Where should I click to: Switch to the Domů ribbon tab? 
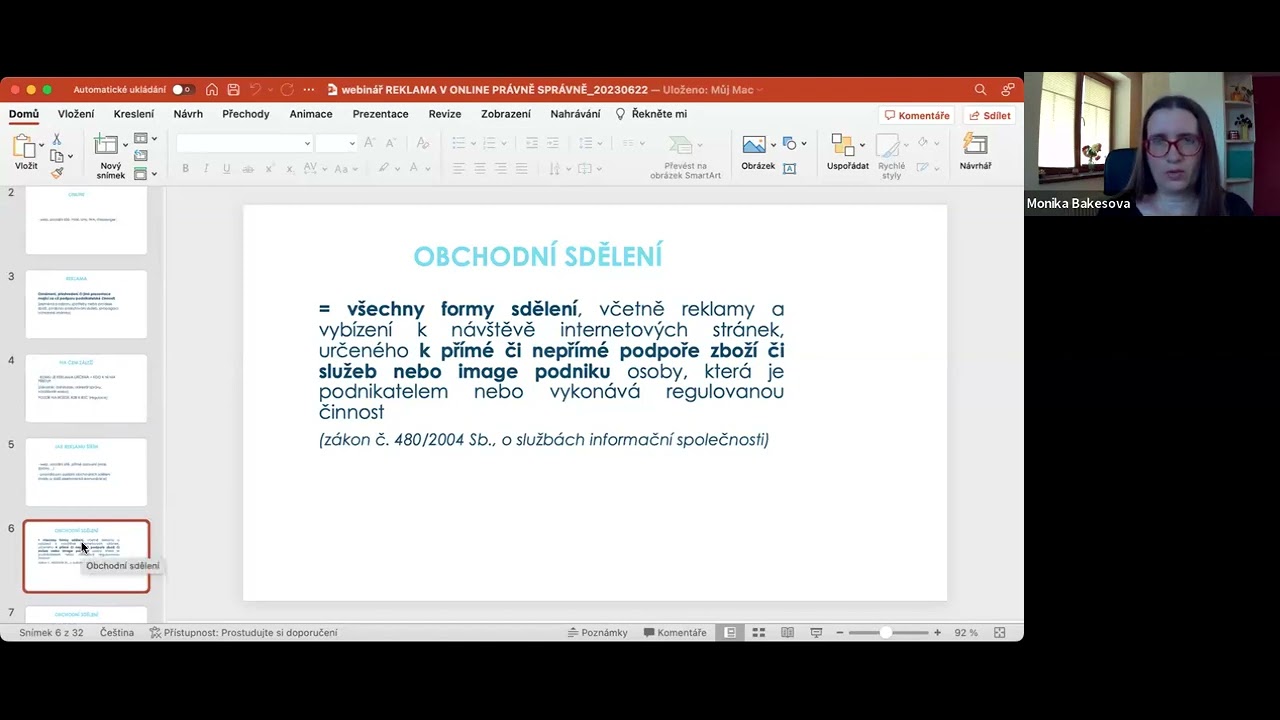click(x=24, y=114)
